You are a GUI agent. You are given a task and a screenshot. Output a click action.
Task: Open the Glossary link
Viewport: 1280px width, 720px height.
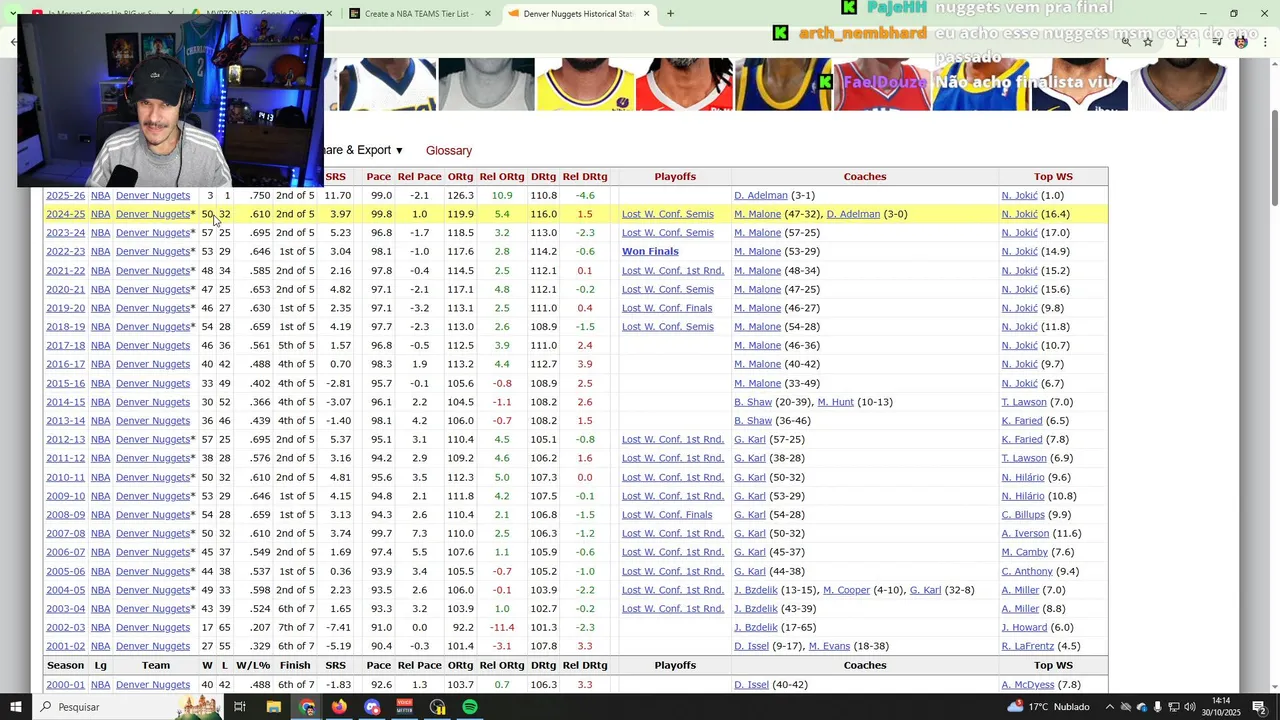click(x=449, y=150)
